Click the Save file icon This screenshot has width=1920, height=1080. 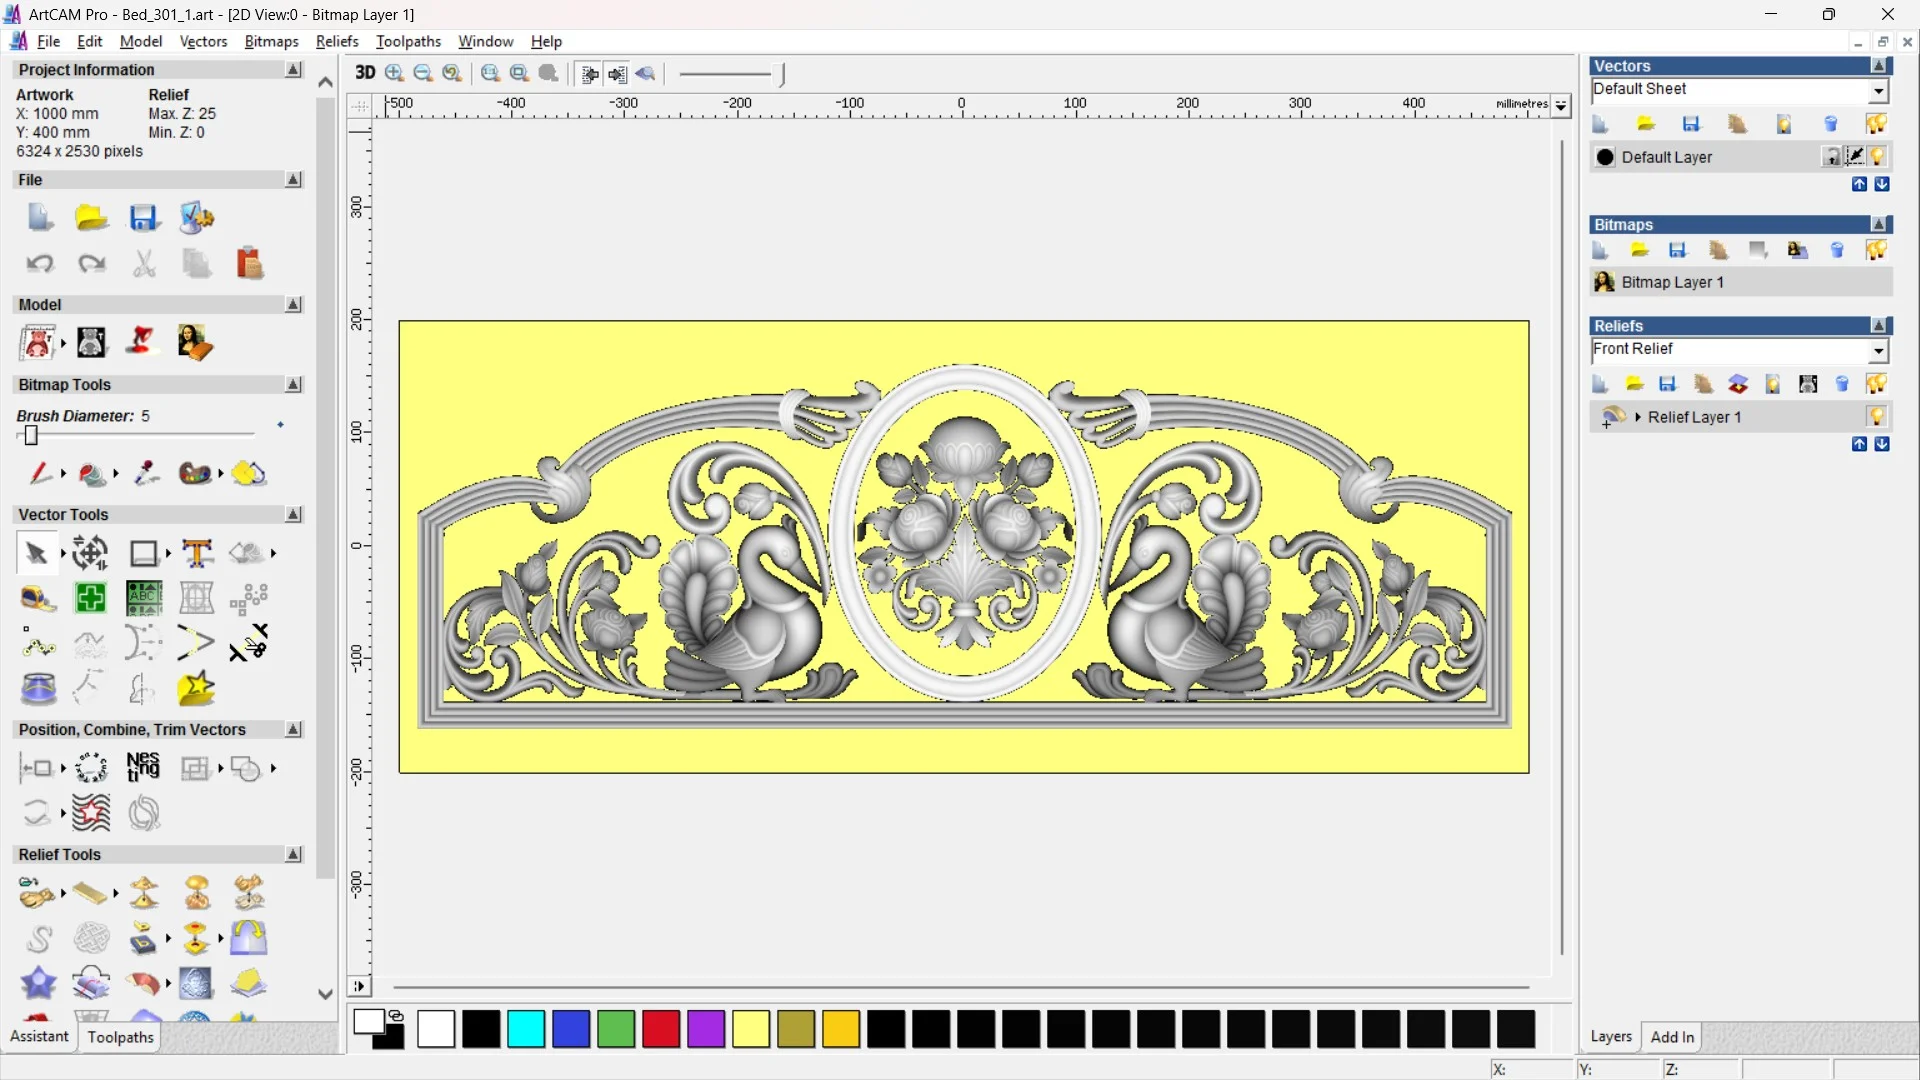(x=143, y=218)
